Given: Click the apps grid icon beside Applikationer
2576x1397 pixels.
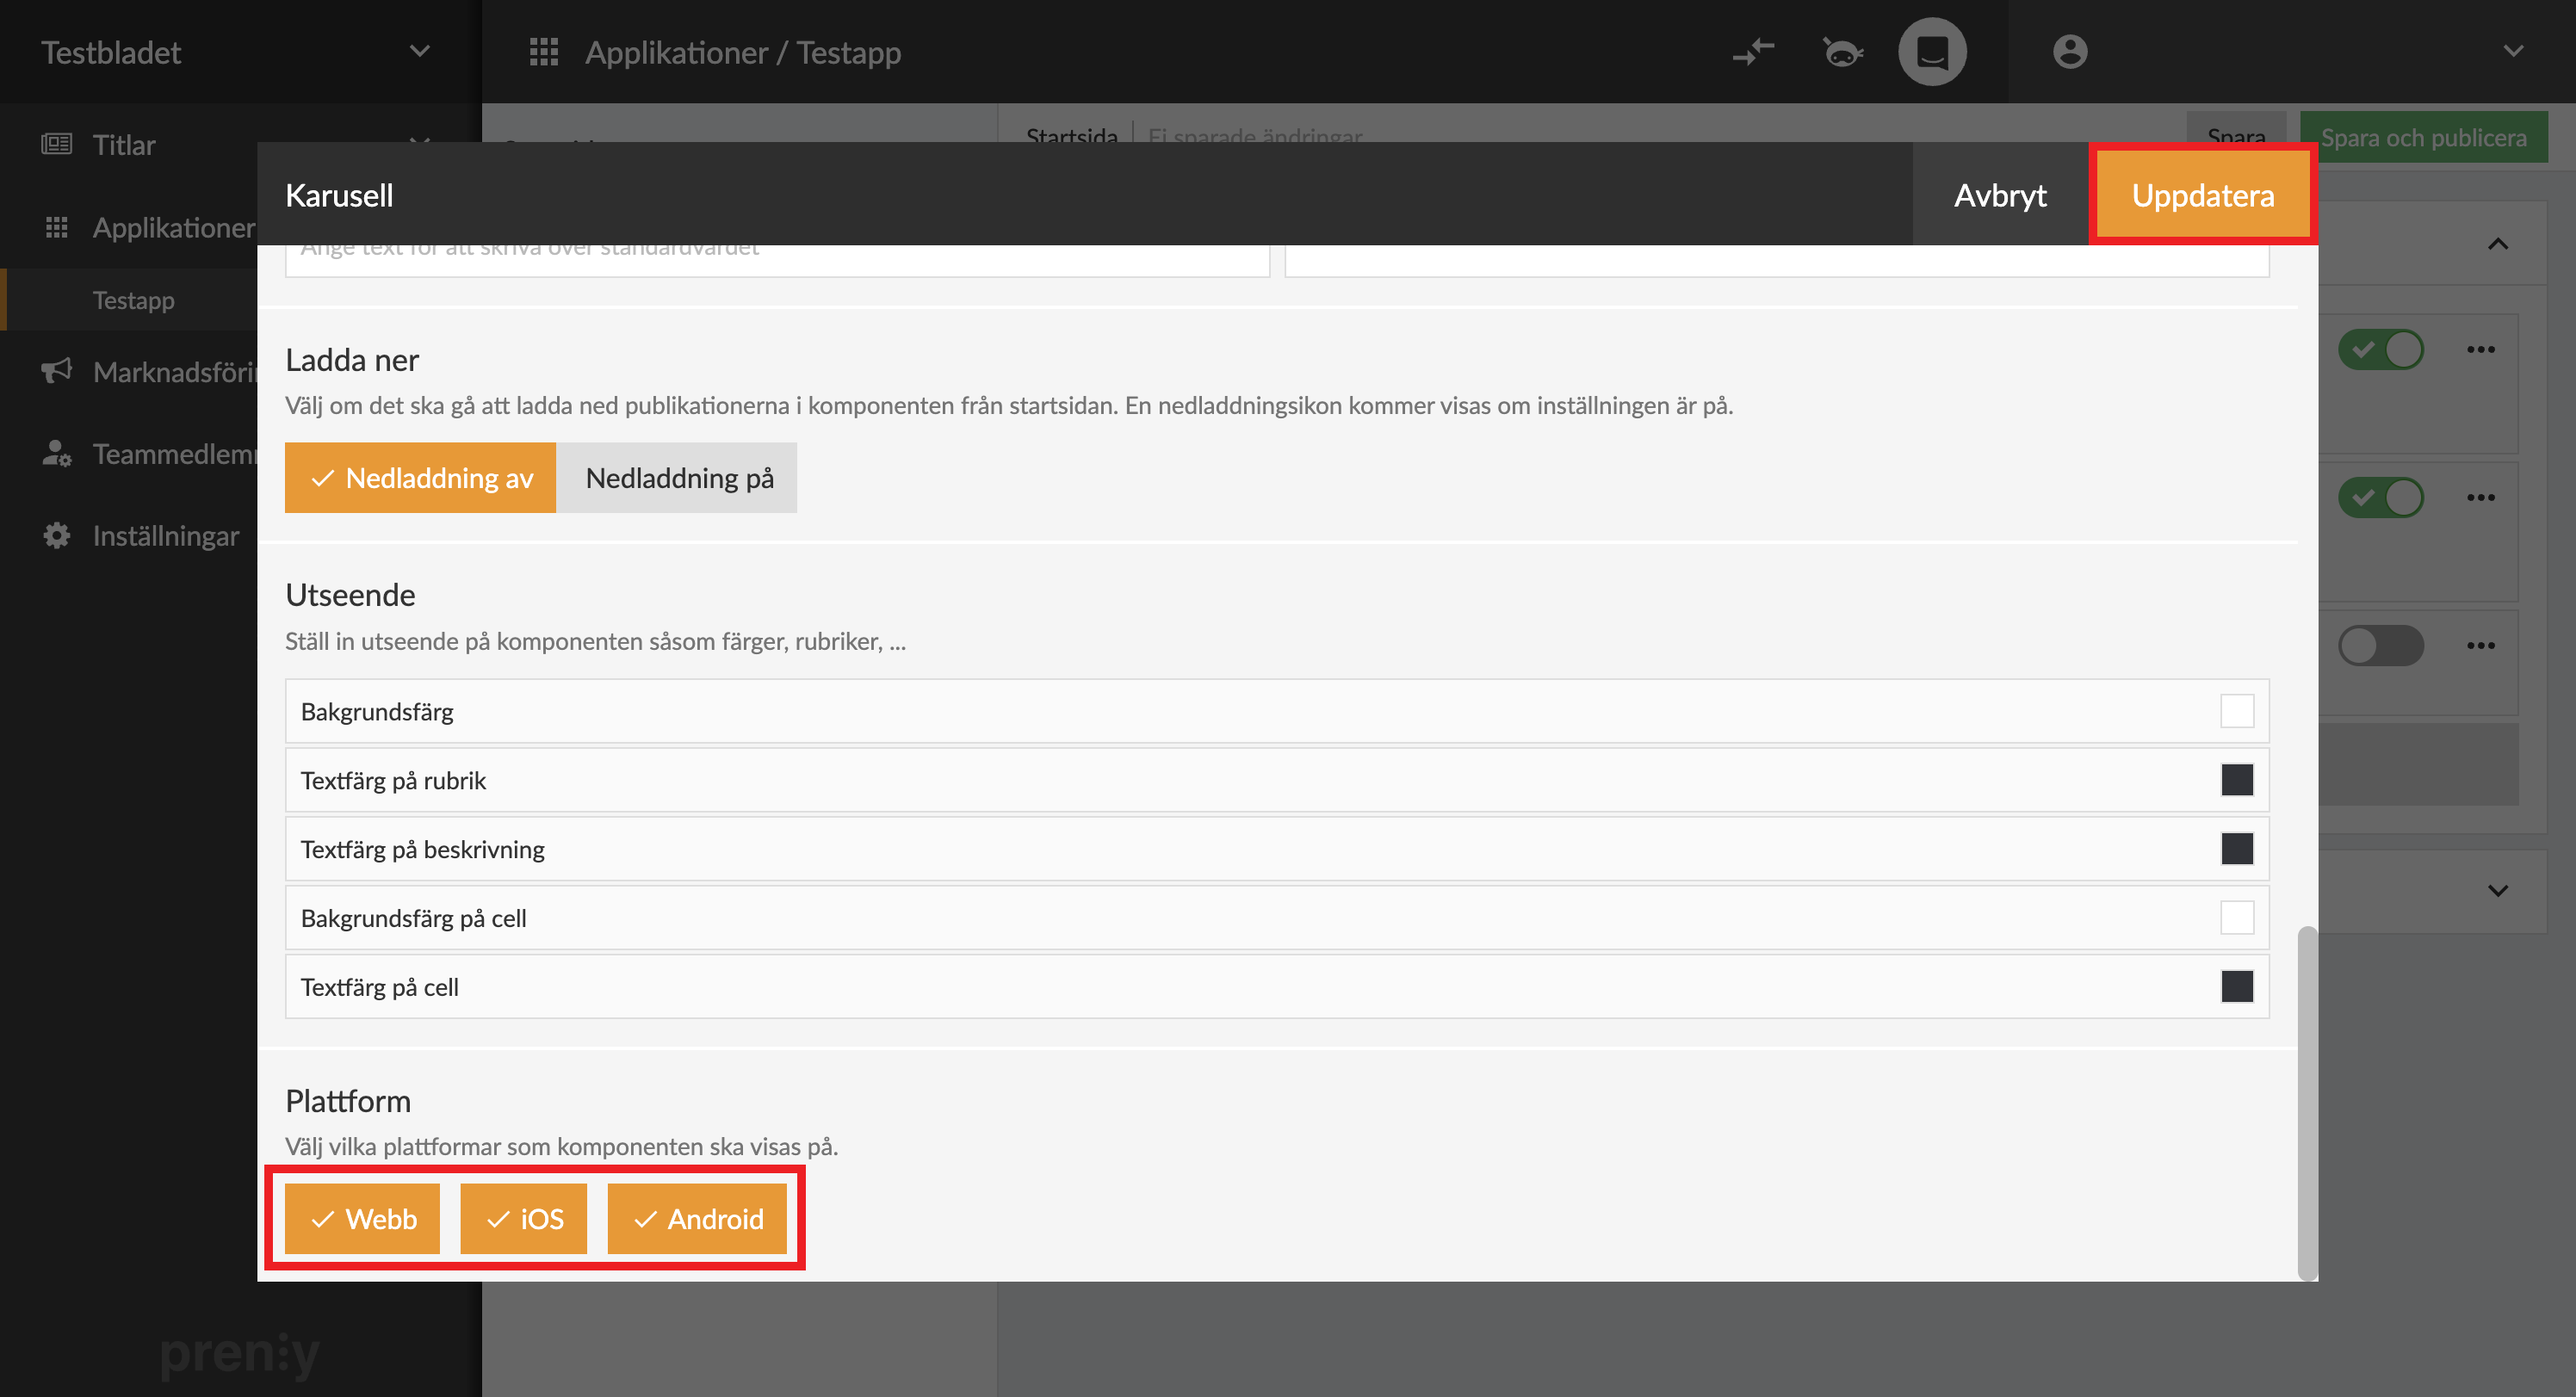Looking at the screenshot, I should 543,52.
